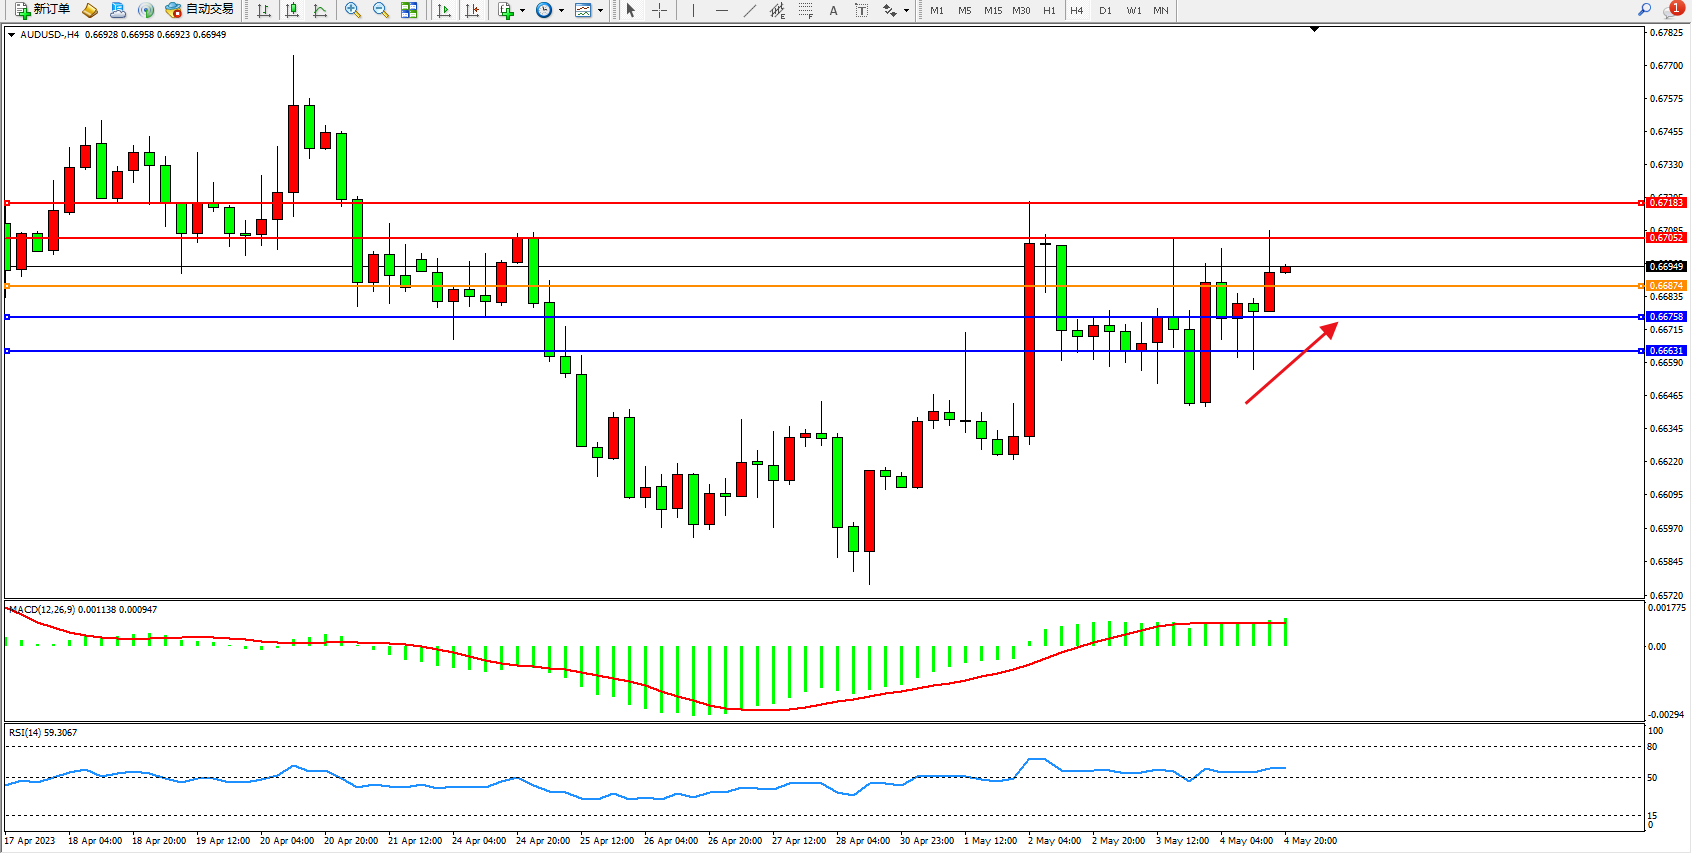Pick the Fibonacci retracement tool

point(806,10)
